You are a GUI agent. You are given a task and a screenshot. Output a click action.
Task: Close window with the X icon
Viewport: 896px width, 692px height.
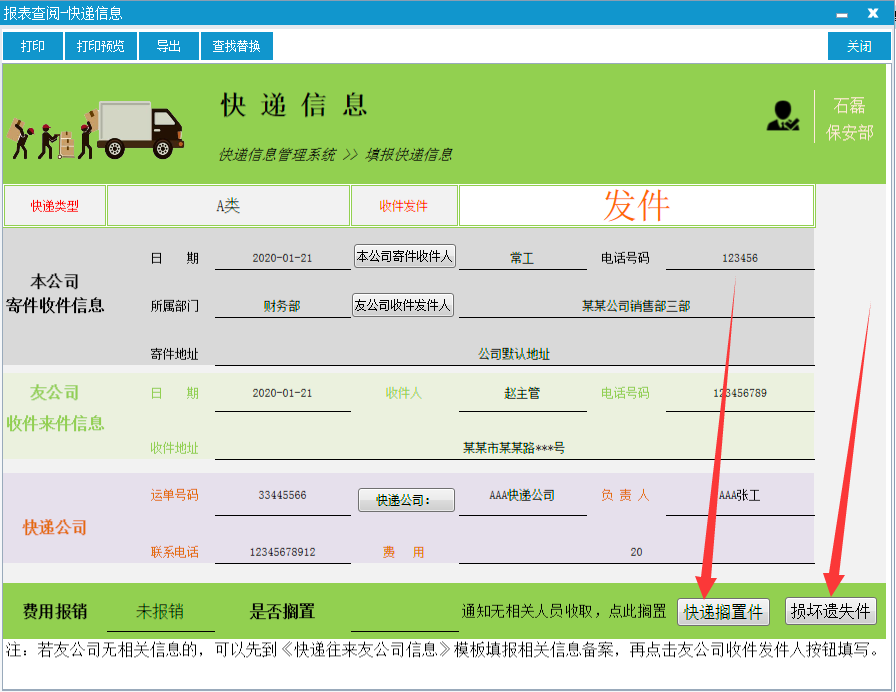(x=873, y=13)
